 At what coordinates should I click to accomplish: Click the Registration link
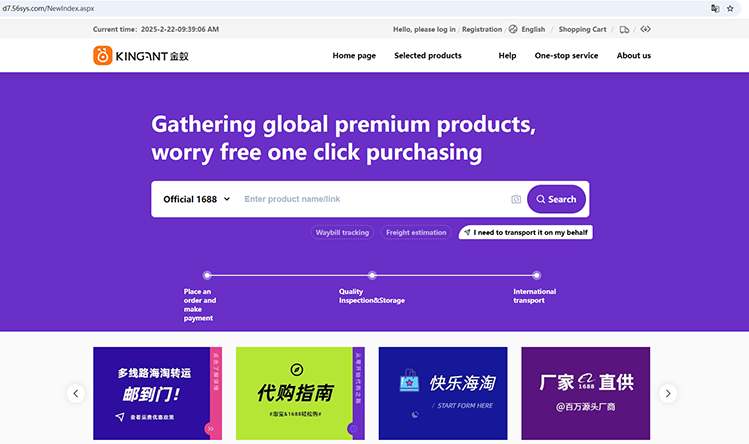[x=482, y=29]
